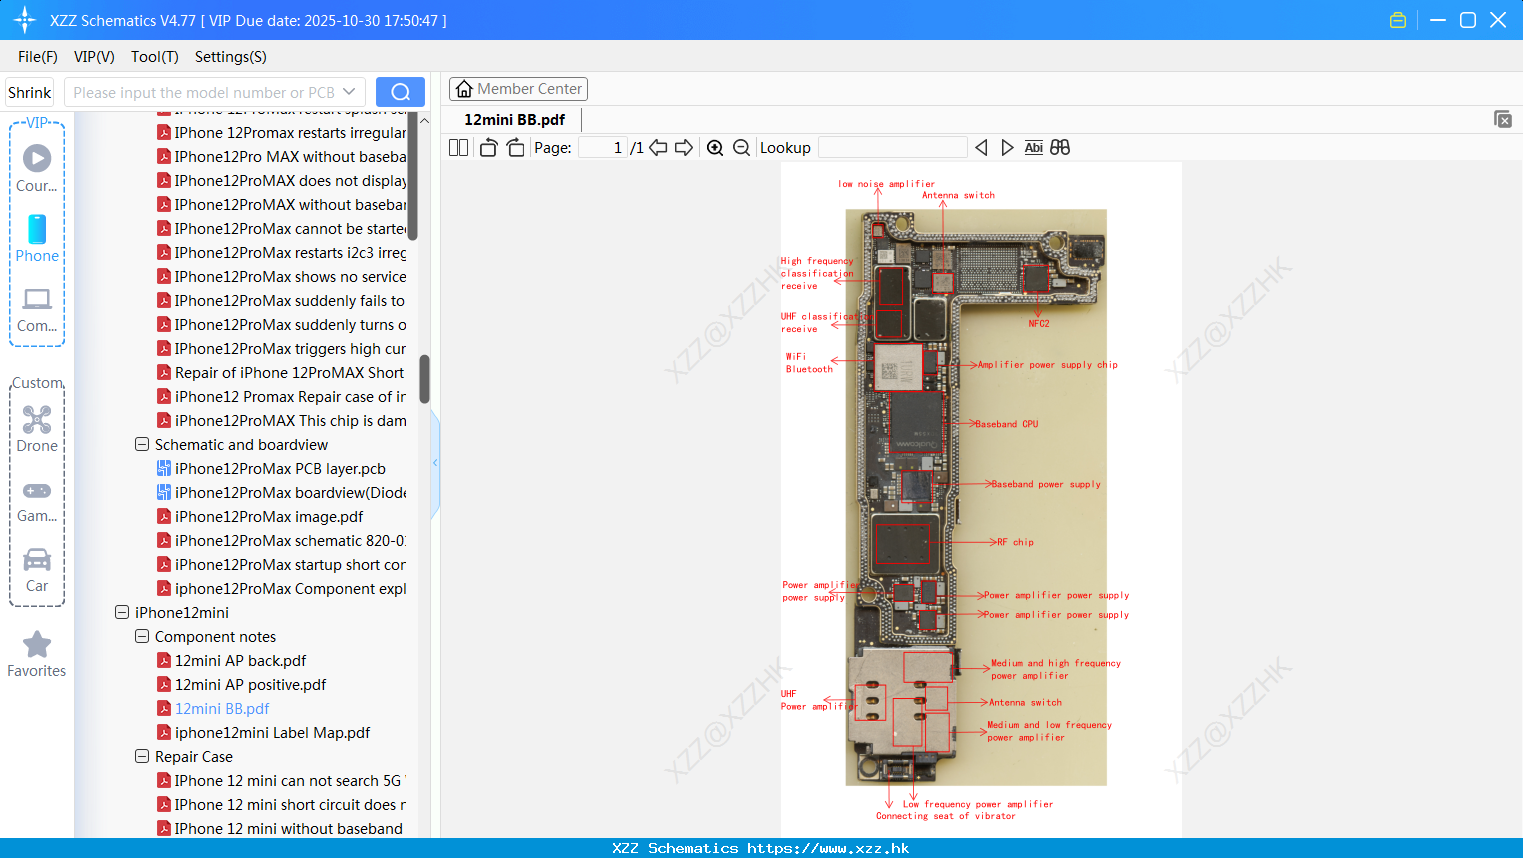
Task: Click the app logo in title bar
Action: [x=24, y=20]
